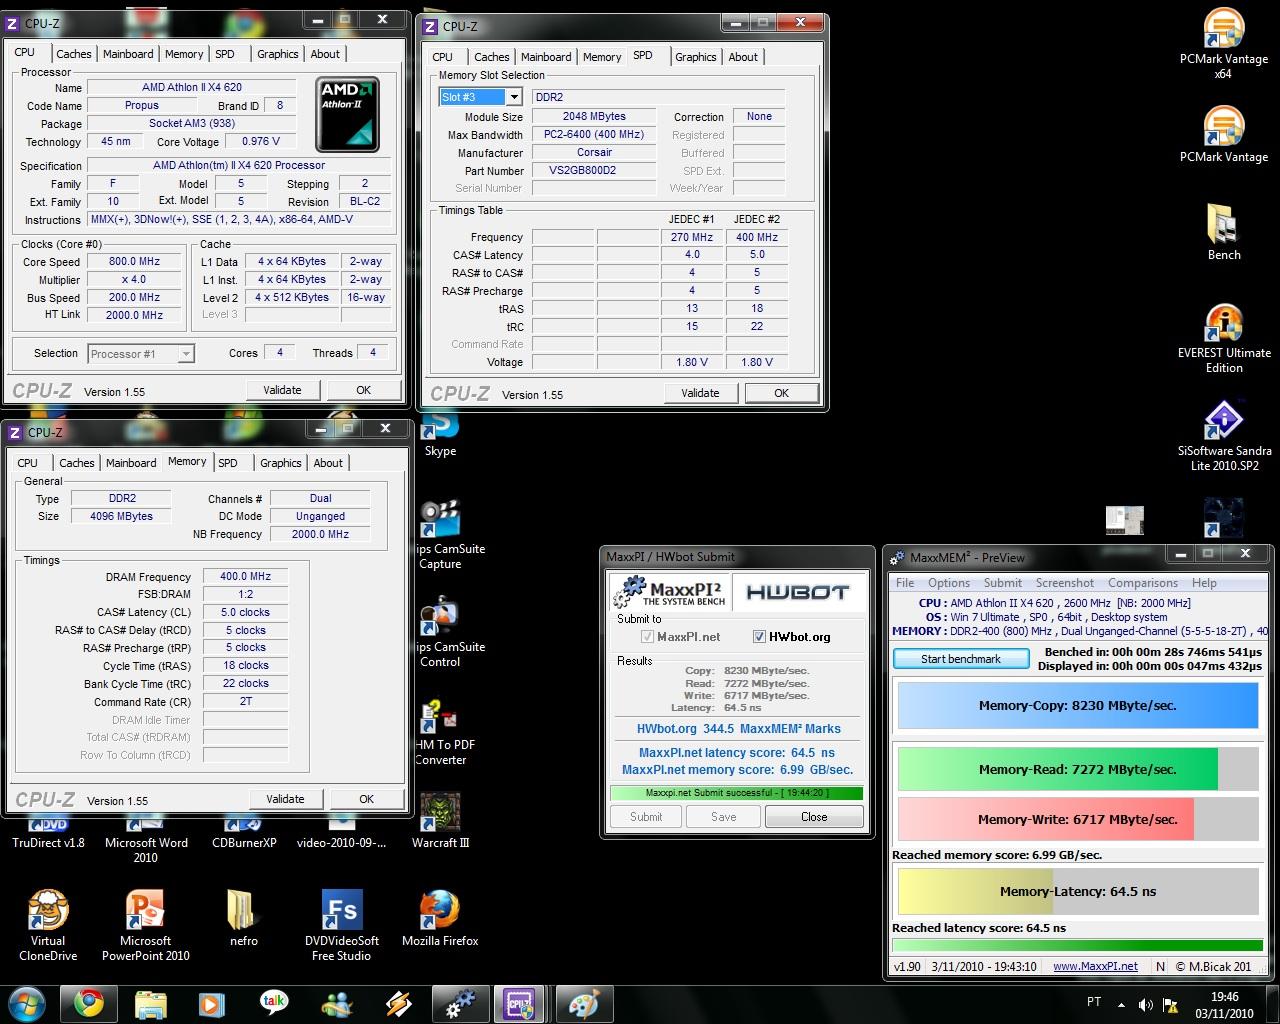The image size is (1280, 1024).
Task: Click Close in HWbot Submit dialog
Action: [814, 817]
